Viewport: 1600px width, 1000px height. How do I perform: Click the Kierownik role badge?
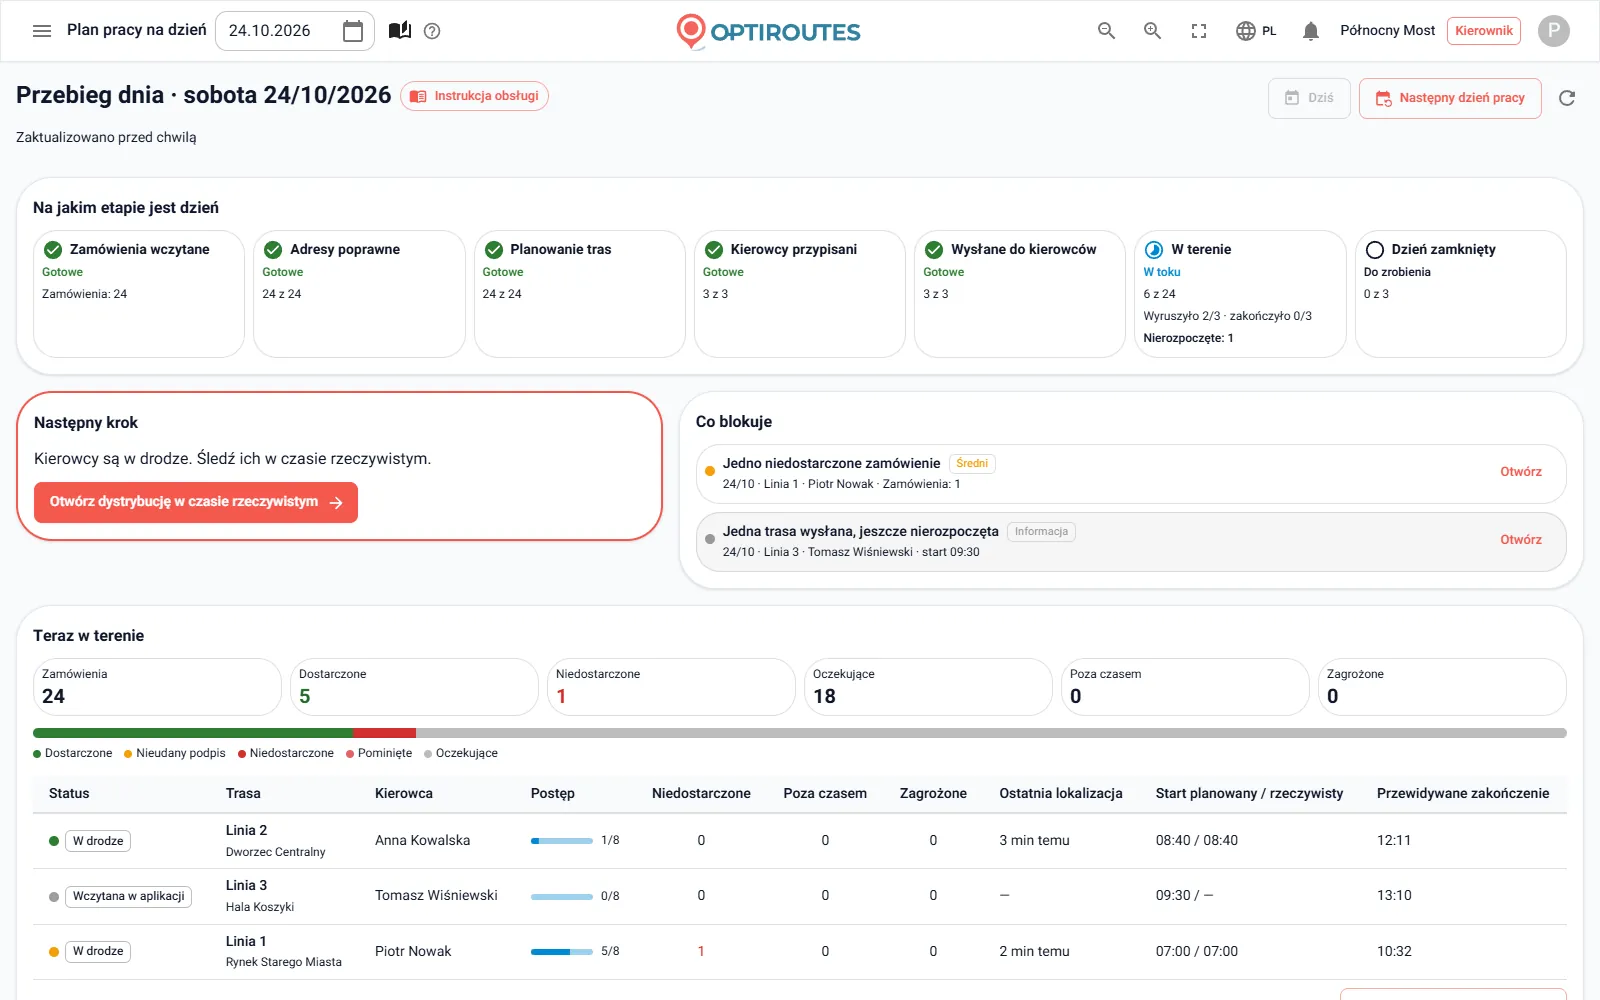[x=1483, y=31]
